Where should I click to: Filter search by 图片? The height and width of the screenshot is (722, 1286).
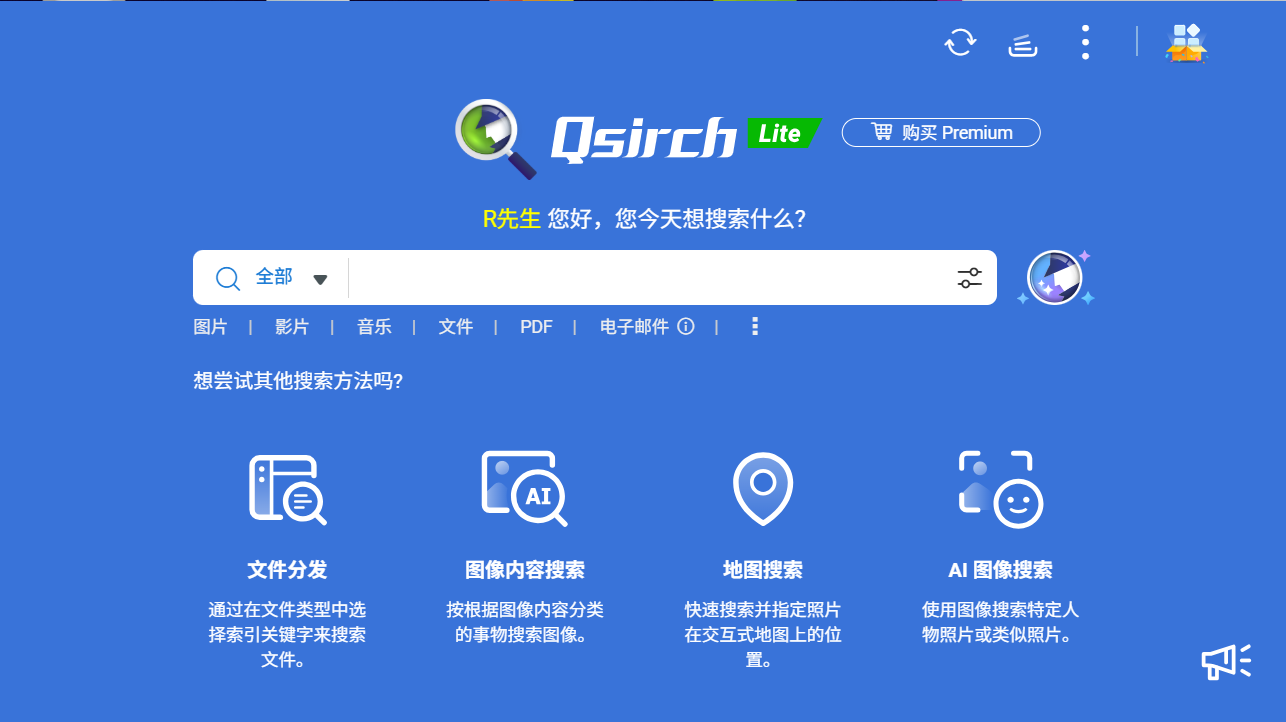(210, 327)
